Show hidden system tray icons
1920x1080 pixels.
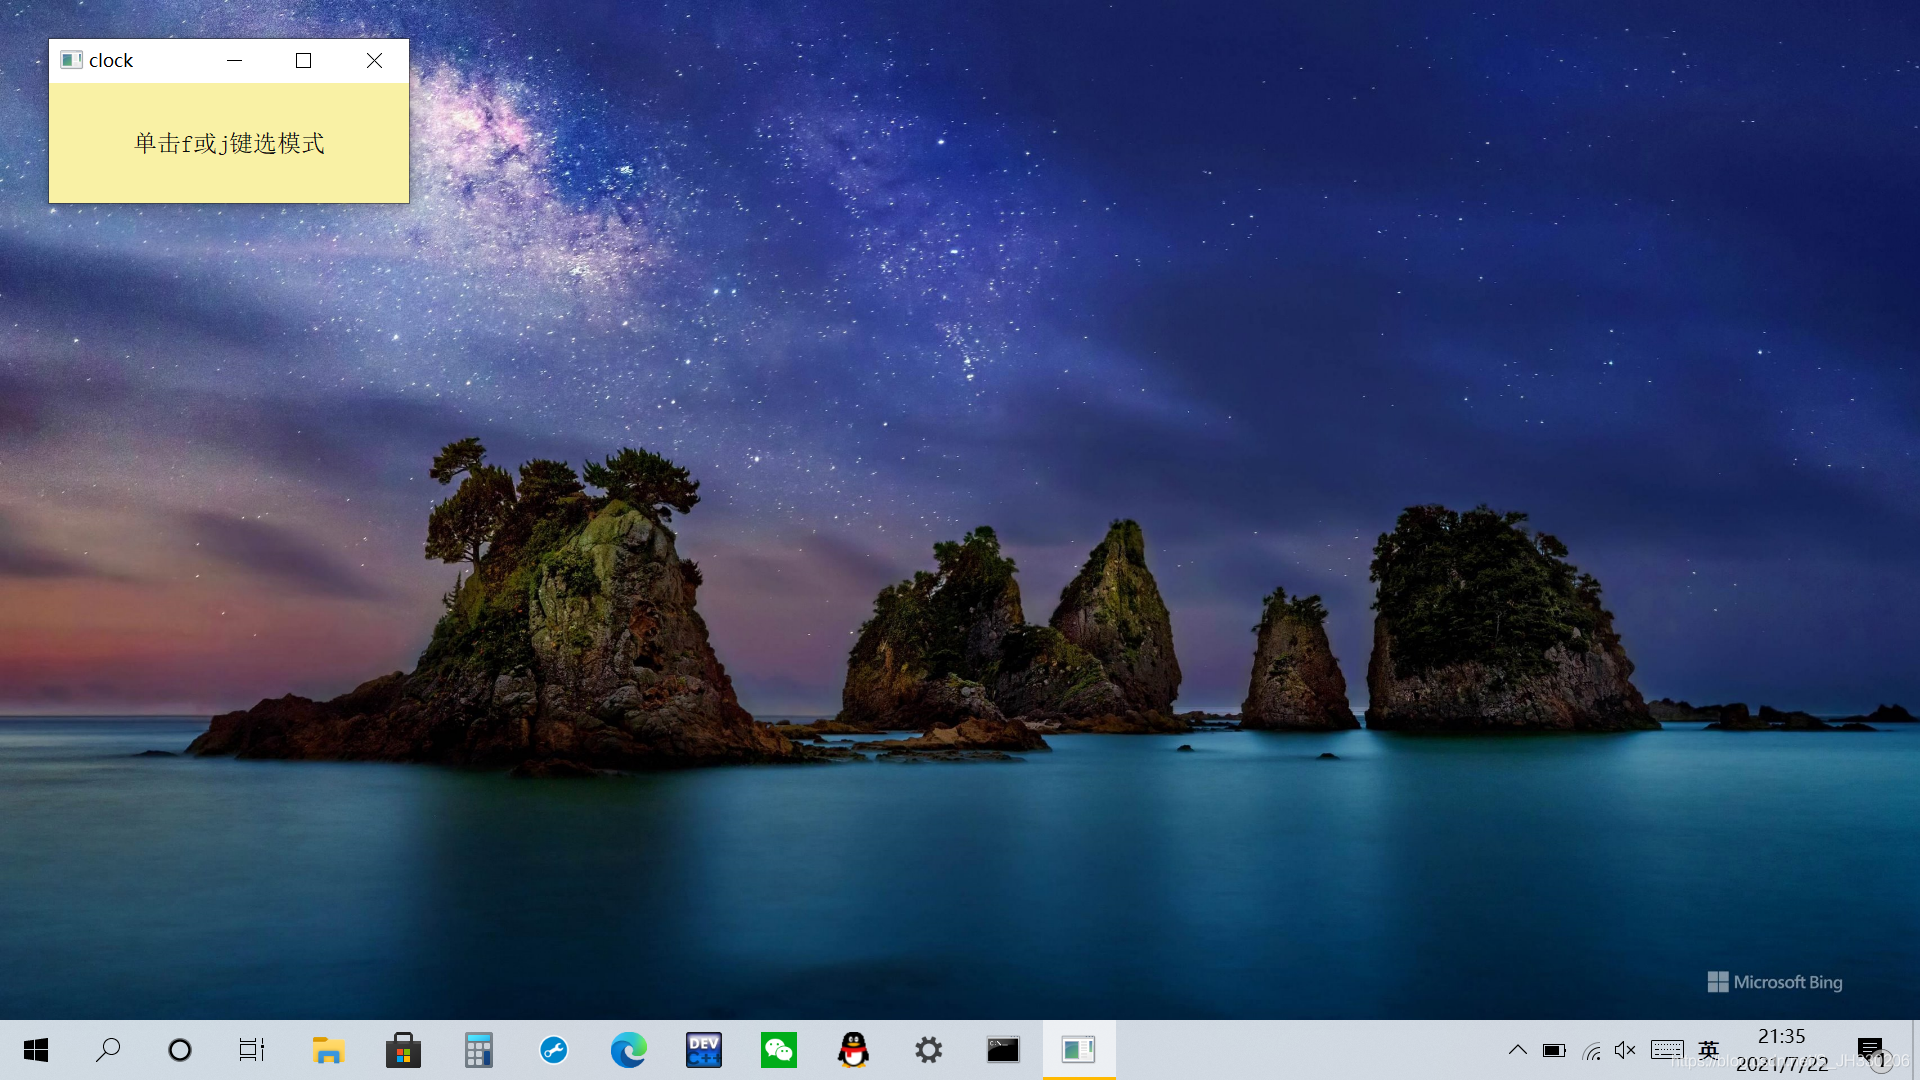click(x=1517, y=1050)
